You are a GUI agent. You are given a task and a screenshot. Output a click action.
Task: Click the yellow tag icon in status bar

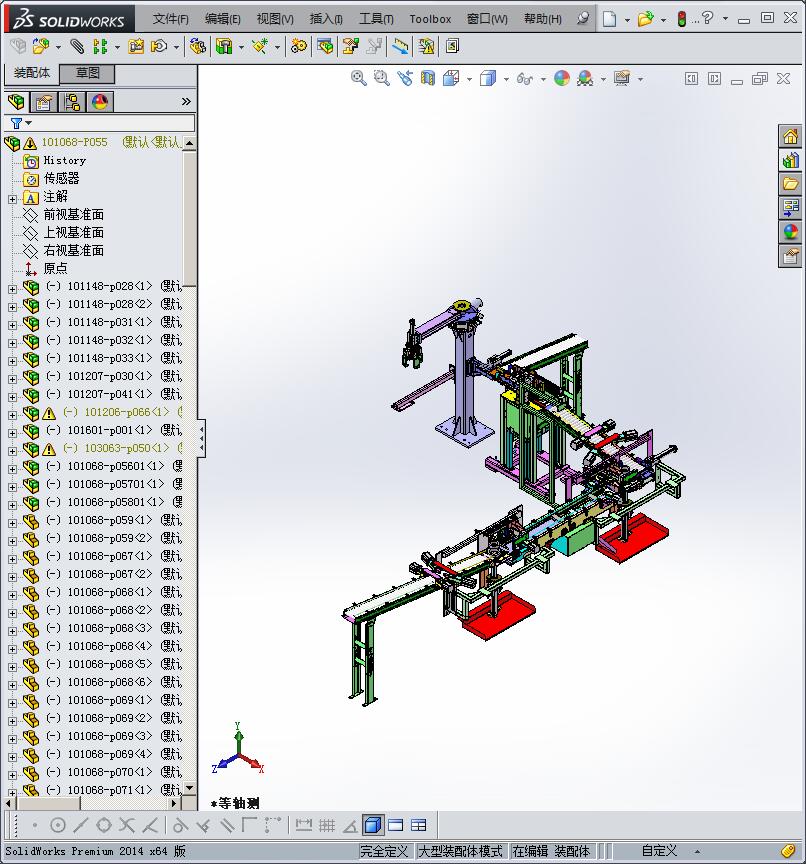click(x=788, y=851)
